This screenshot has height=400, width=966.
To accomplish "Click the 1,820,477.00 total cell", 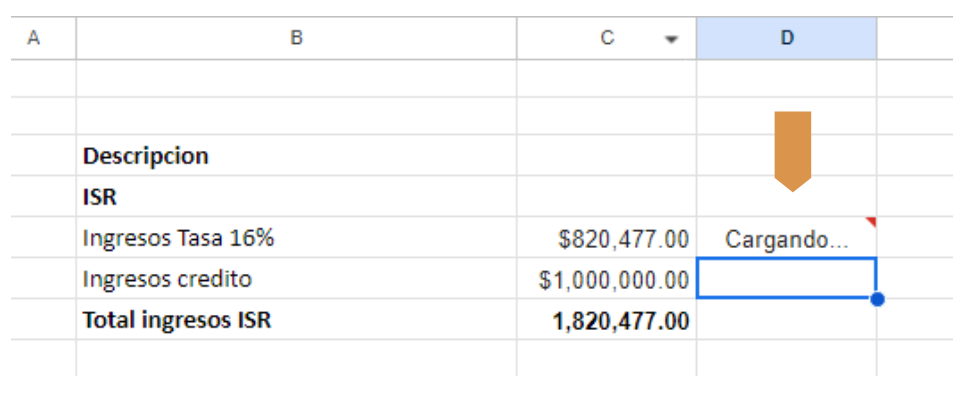I will point(607,320).
